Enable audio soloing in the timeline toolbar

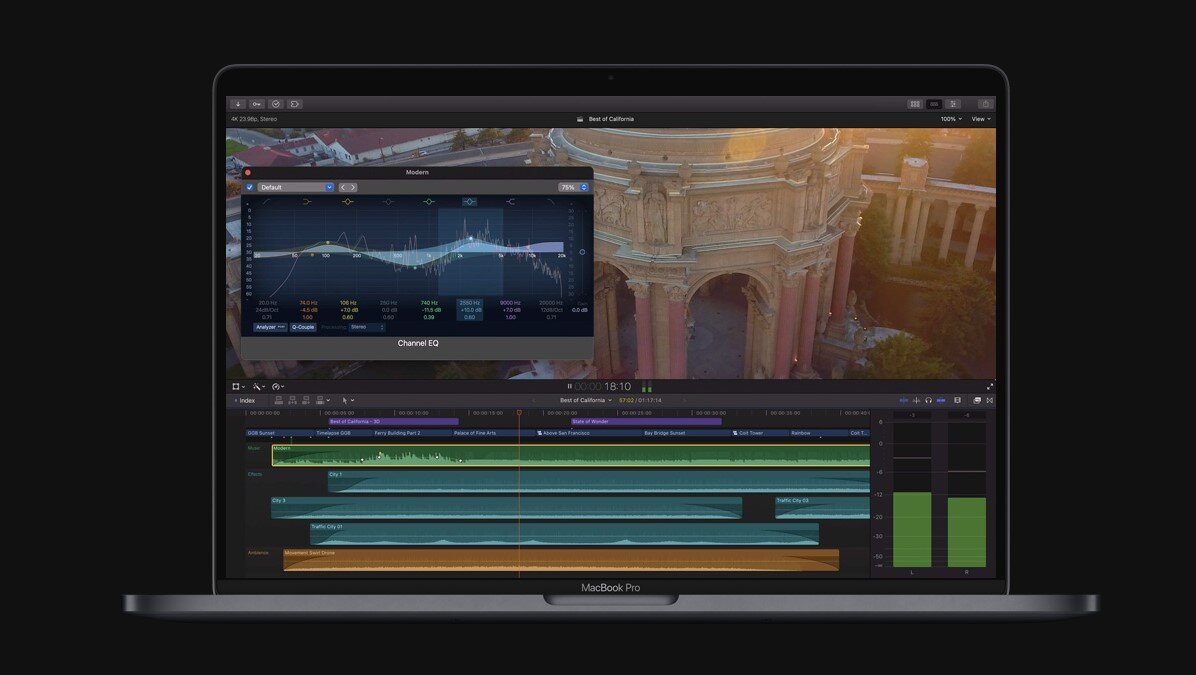point(929,400)
